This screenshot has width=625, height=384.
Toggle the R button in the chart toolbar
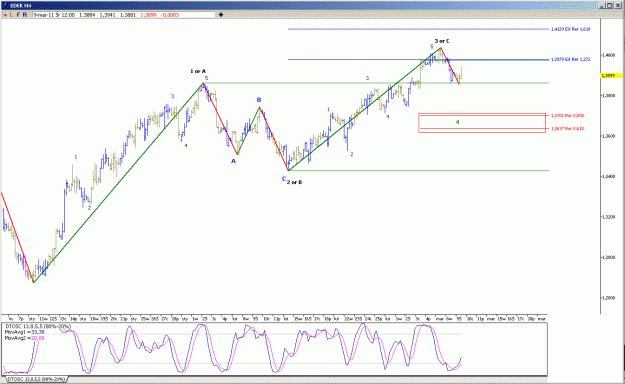[x=25, y=15]
